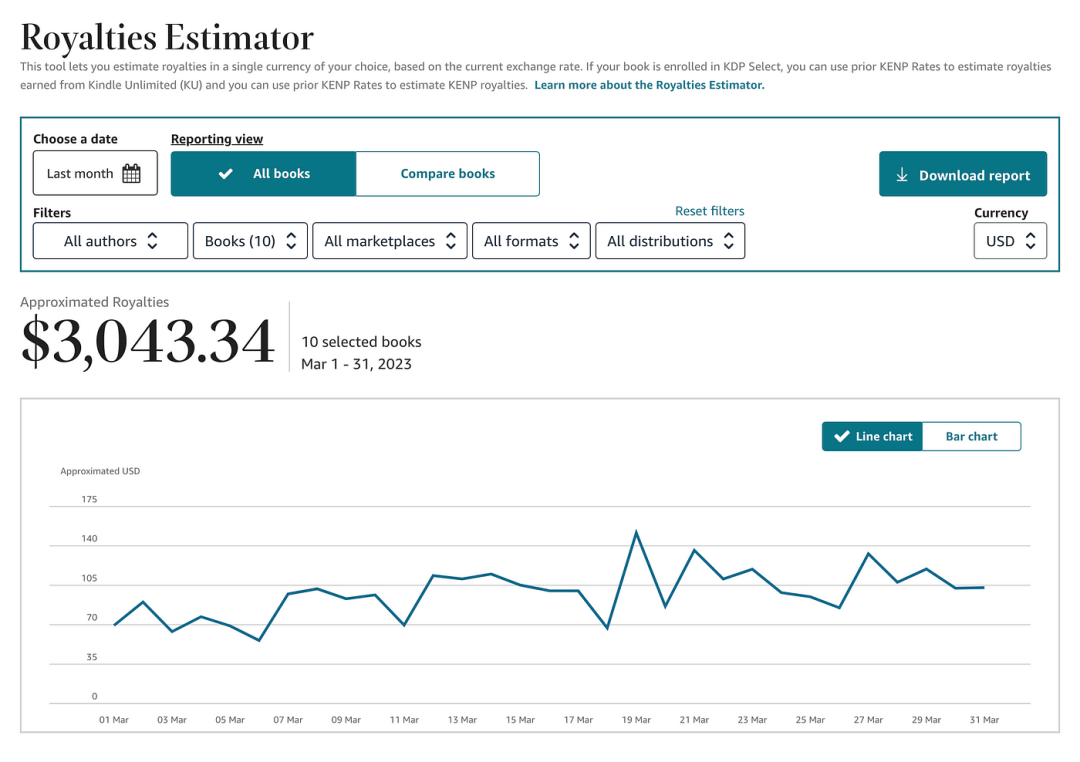Click the checkmark icon on Line chart
1080x762 pixels.
(x=841, y=437)
